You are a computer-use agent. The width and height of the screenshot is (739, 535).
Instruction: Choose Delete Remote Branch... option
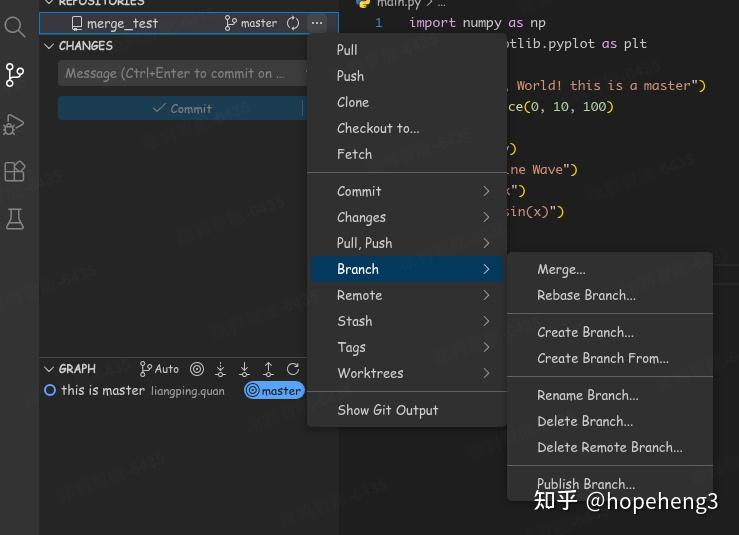click(x=610, y=447)
